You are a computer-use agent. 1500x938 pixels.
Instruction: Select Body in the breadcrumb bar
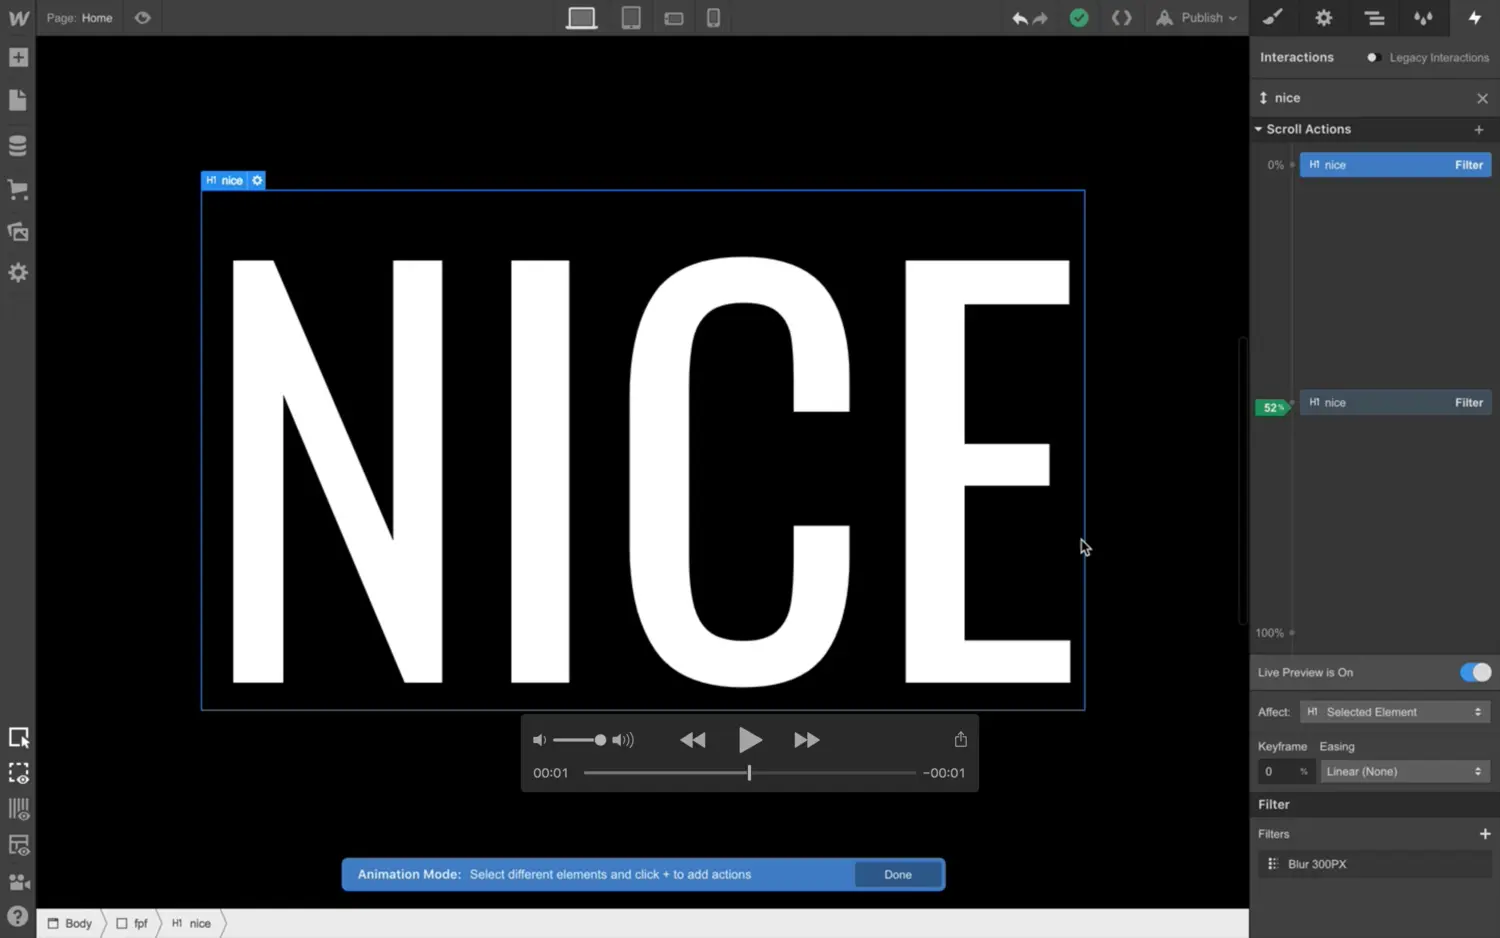click(70, 924)
